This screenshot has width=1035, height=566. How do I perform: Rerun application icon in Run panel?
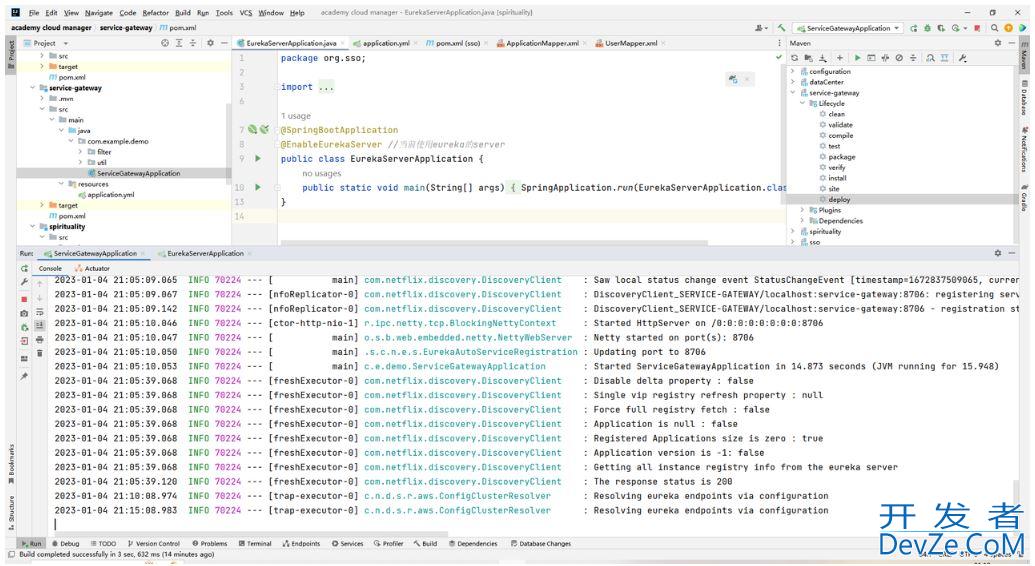point(24,269)
